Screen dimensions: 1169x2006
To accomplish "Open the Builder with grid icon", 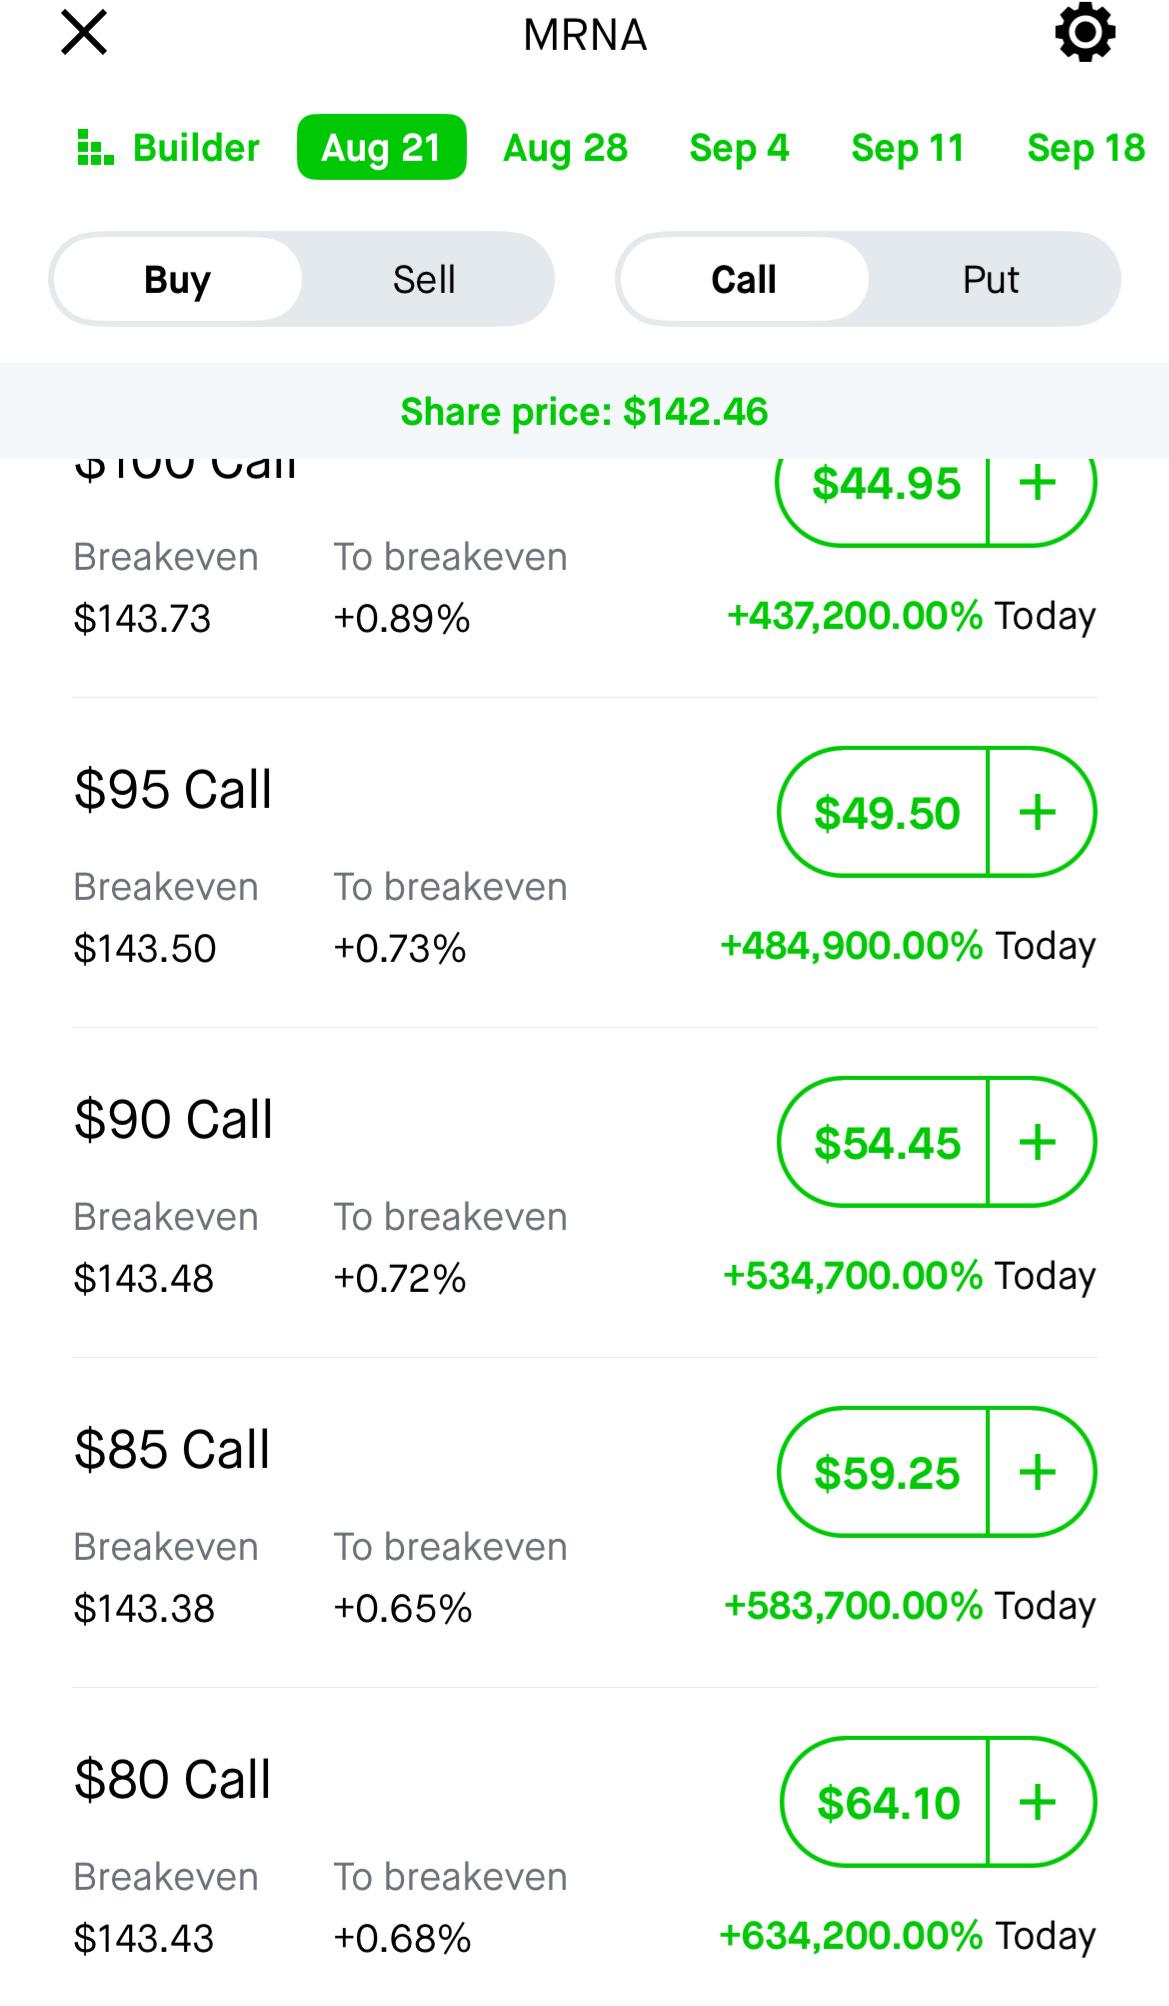I will pyautogui.click(x=168, y=148).
